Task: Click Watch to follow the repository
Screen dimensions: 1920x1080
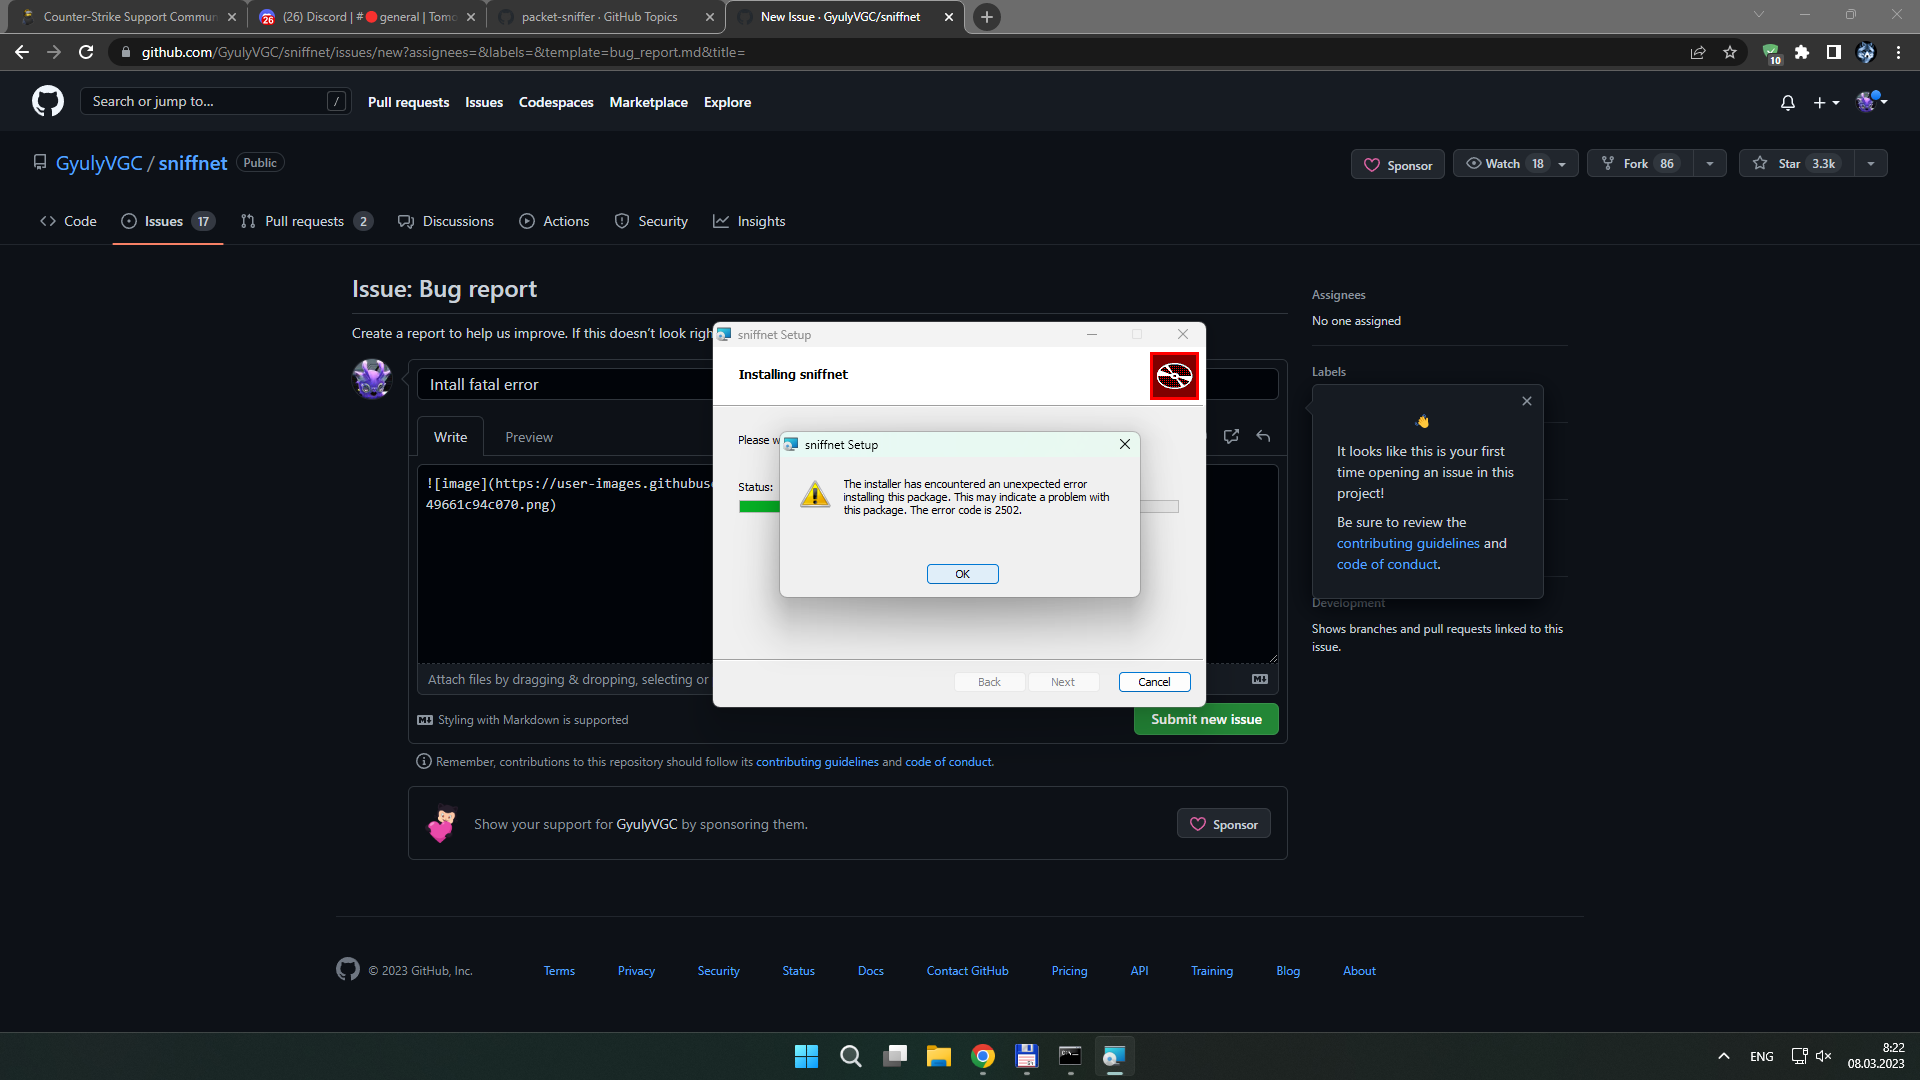Action: [1504, 163]
